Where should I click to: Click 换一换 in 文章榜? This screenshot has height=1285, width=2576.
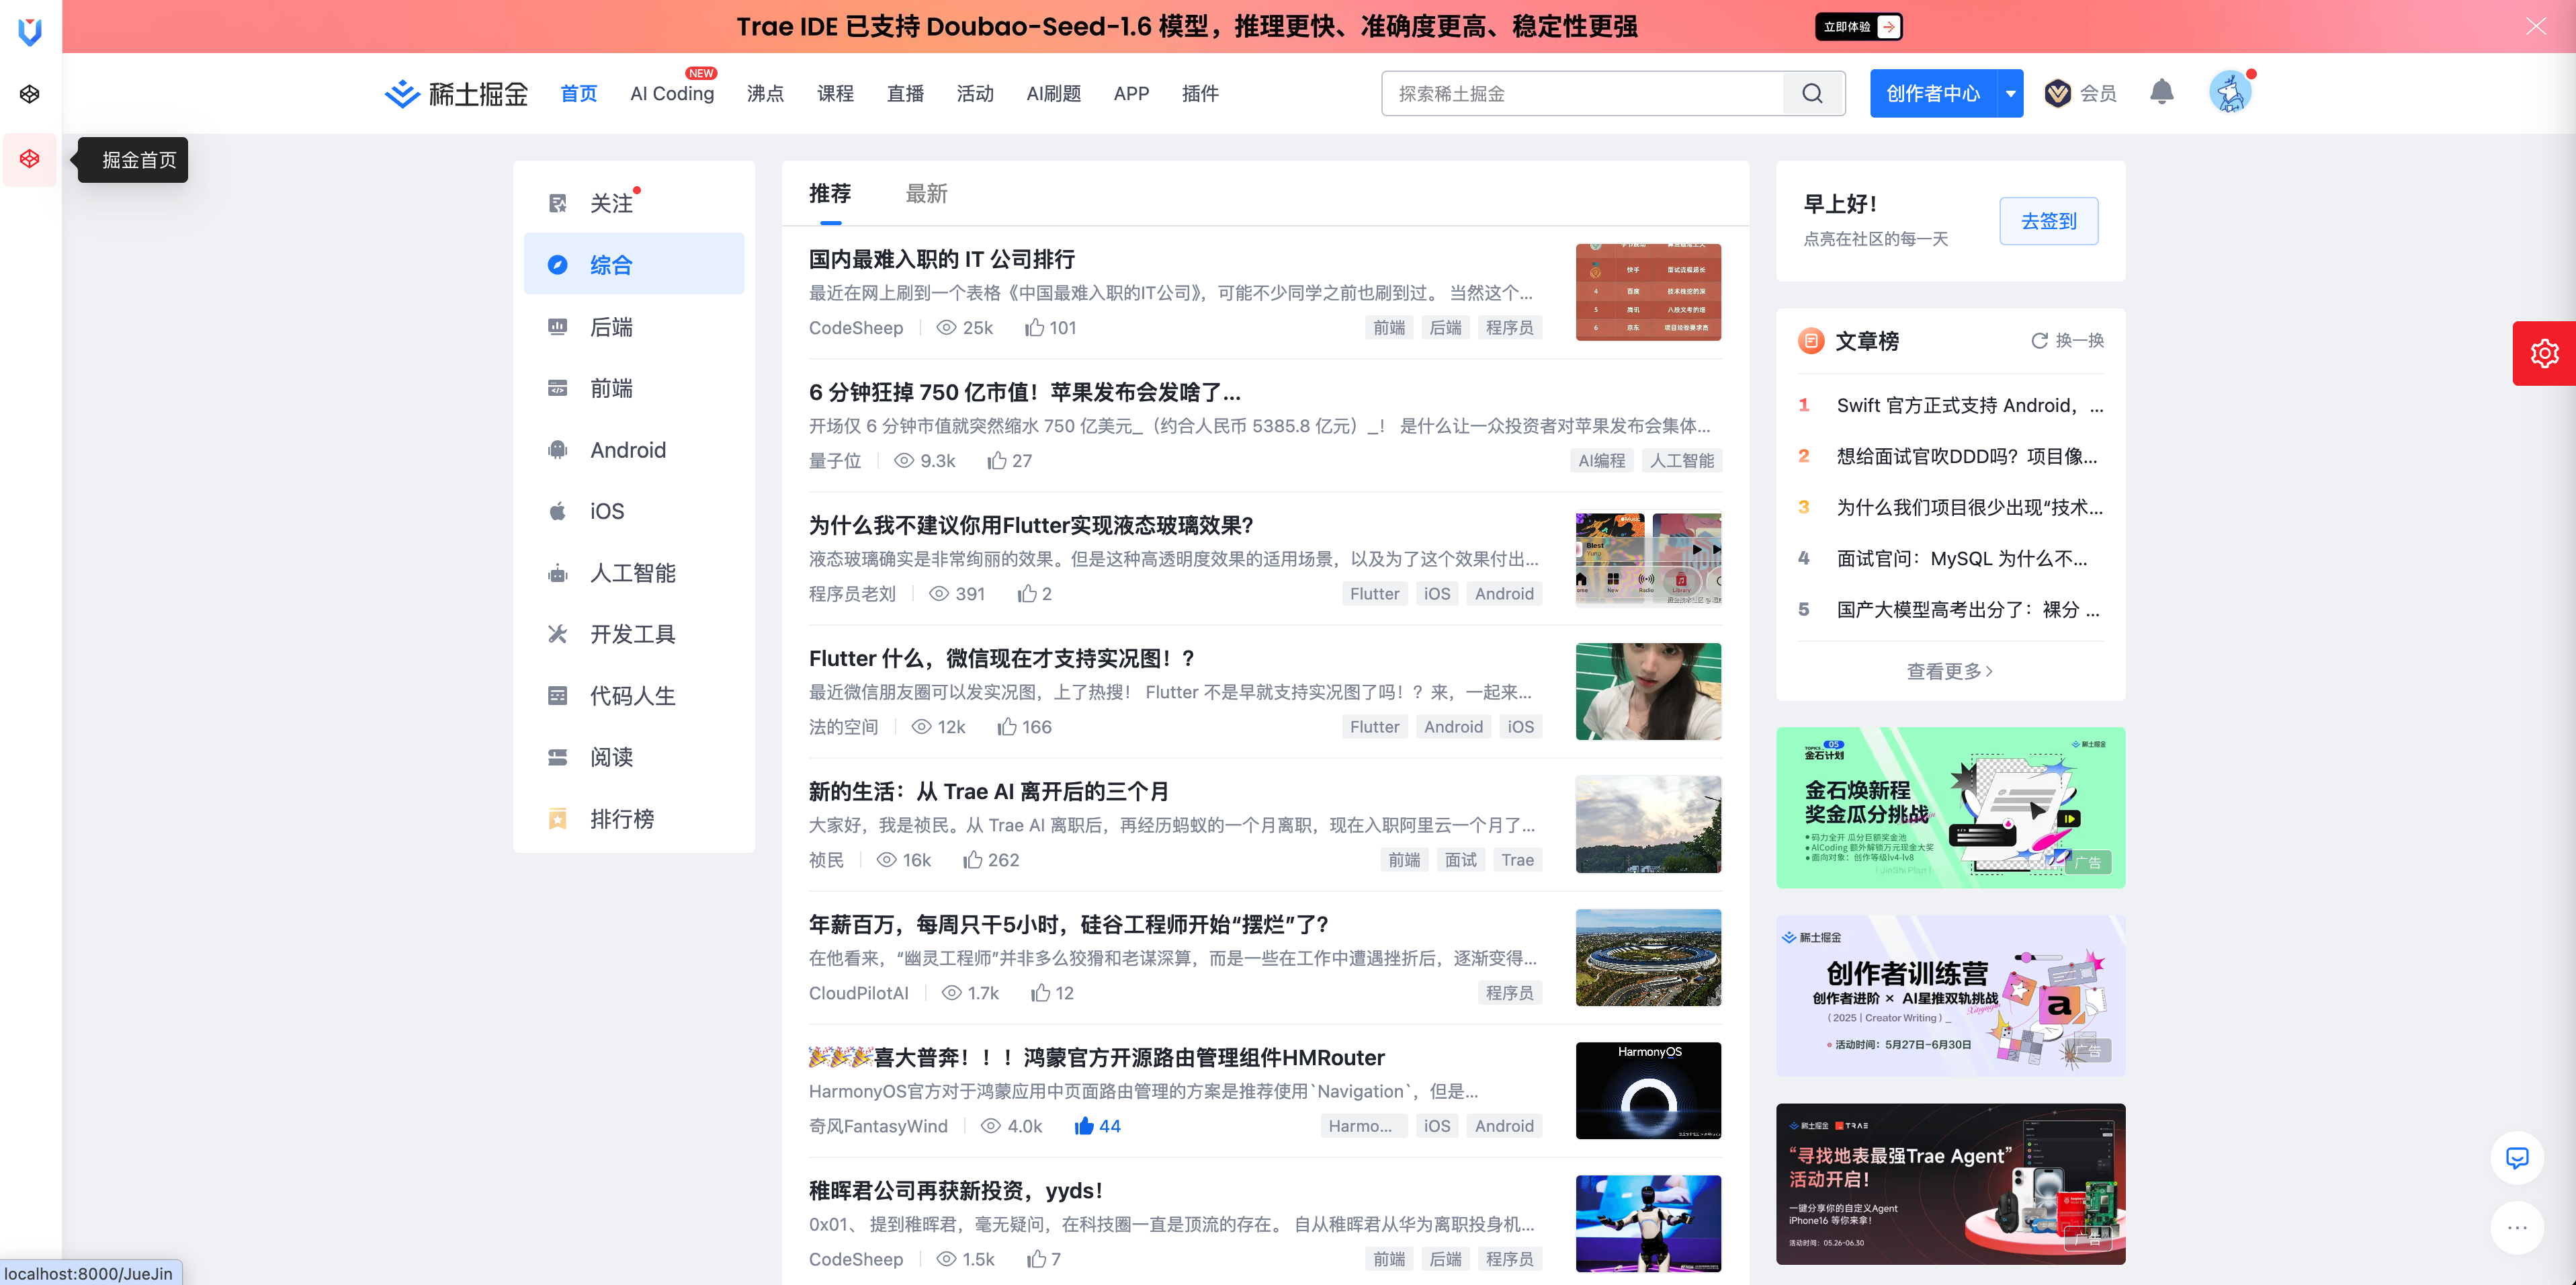click(x=2067, y=341)
